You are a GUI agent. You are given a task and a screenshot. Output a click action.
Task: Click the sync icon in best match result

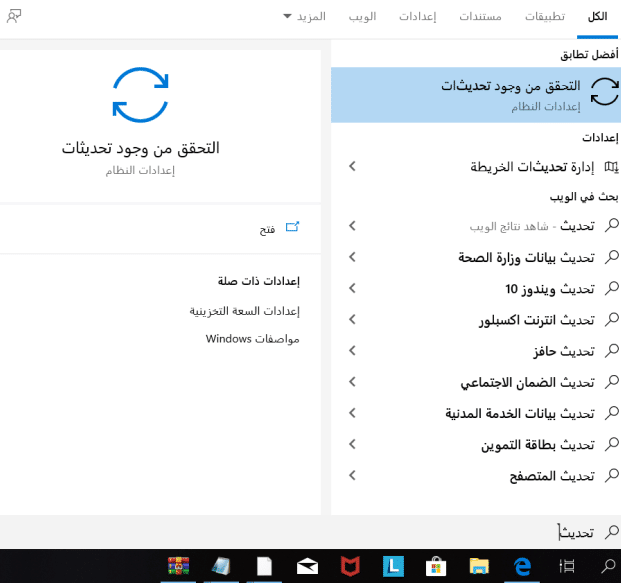click(604, 91)
